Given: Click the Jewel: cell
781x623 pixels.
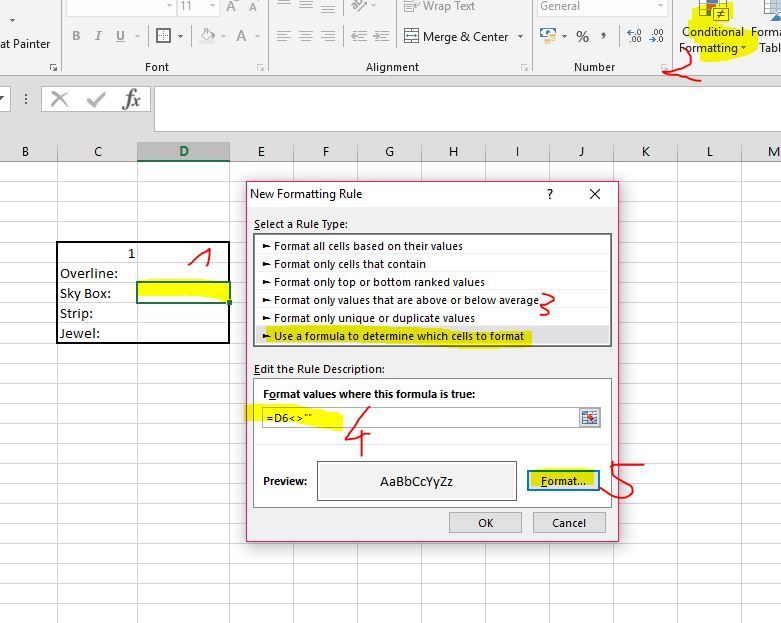Looking at the screenshot, I should (x=97, y=333).
